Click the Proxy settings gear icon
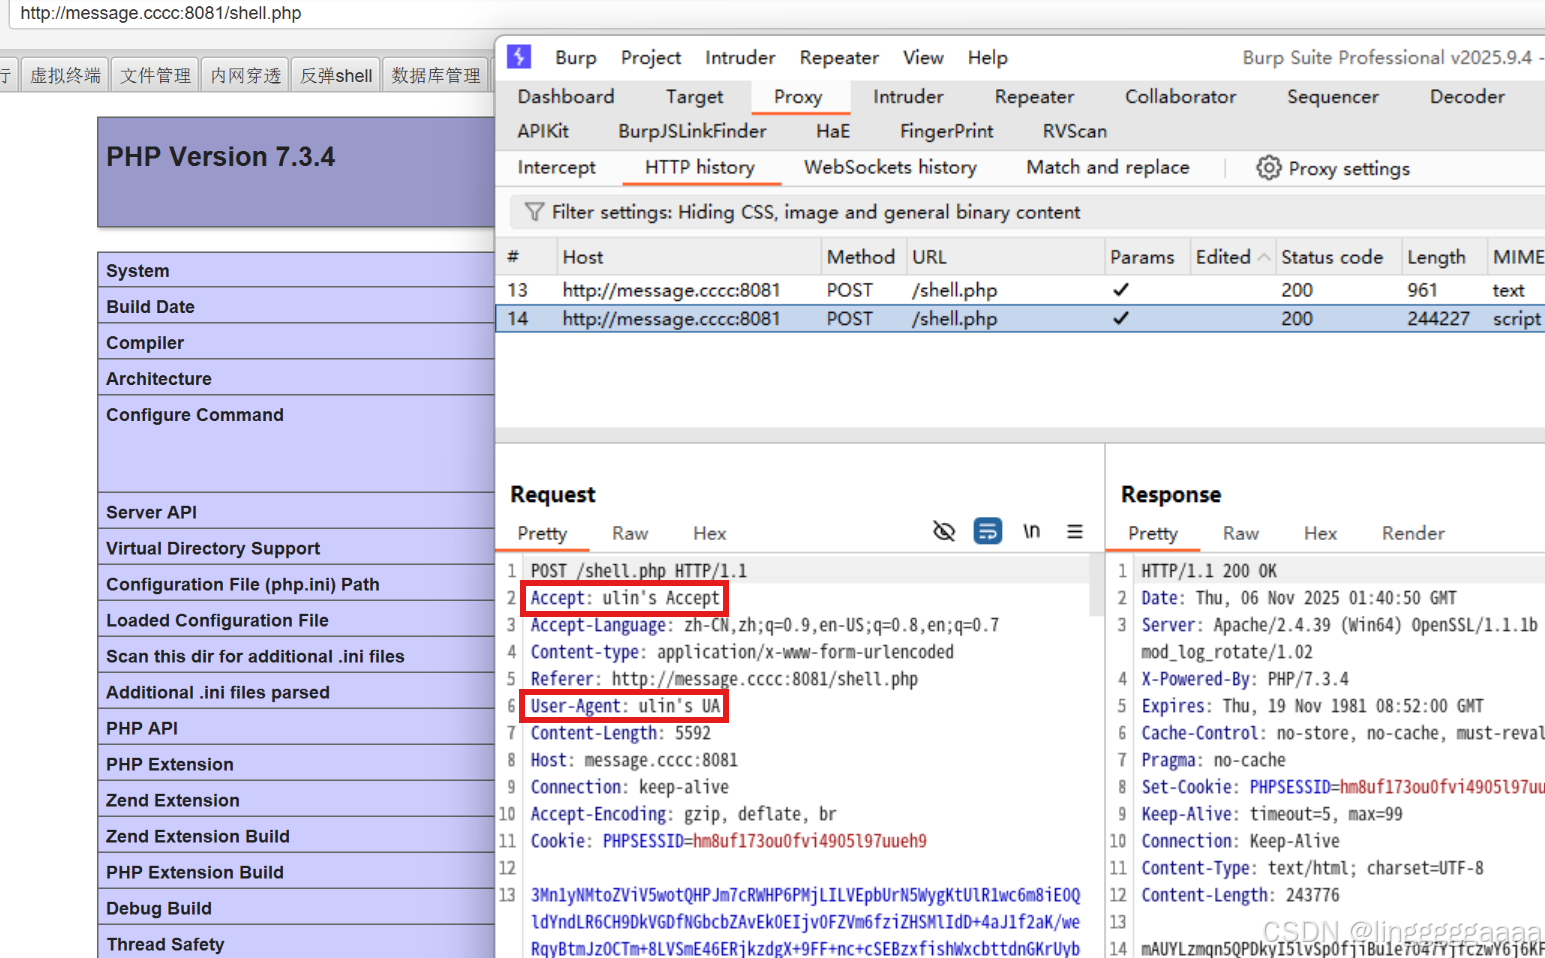Image resolution: width=1545 pixels, height=958 pixels. 1268,168
